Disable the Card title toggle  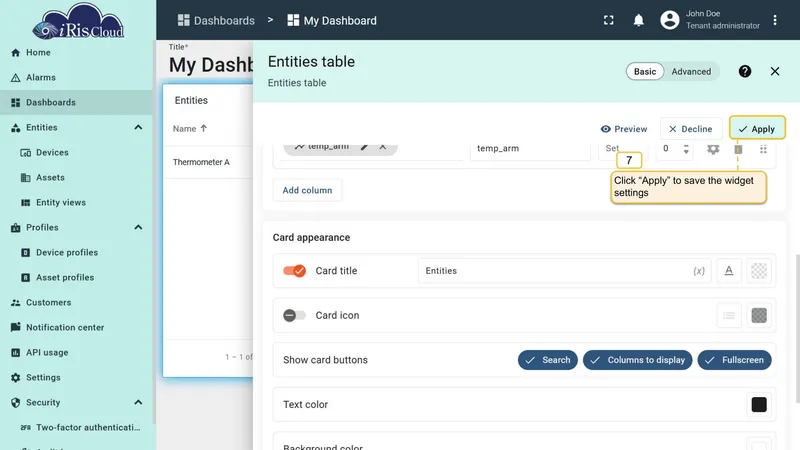click(x=294, y=271)
